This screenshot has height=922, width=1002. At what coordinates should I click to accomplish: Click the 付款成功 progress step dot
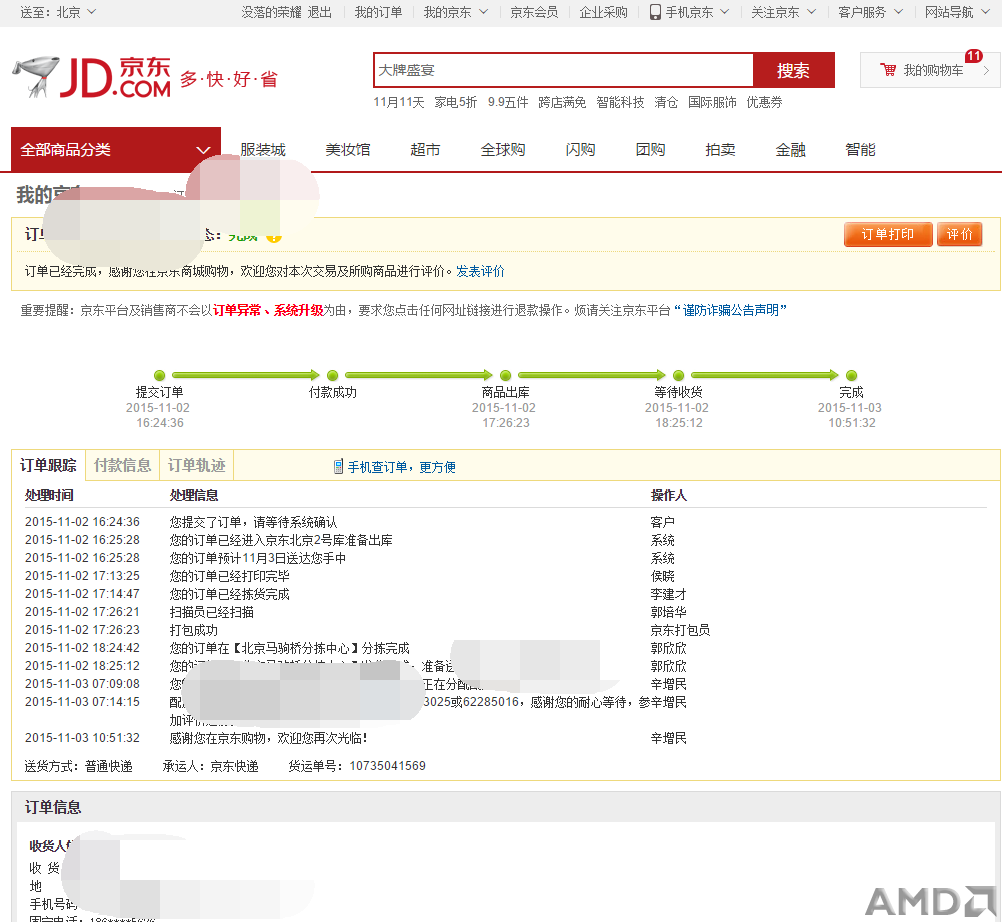[x=332, y=375]
